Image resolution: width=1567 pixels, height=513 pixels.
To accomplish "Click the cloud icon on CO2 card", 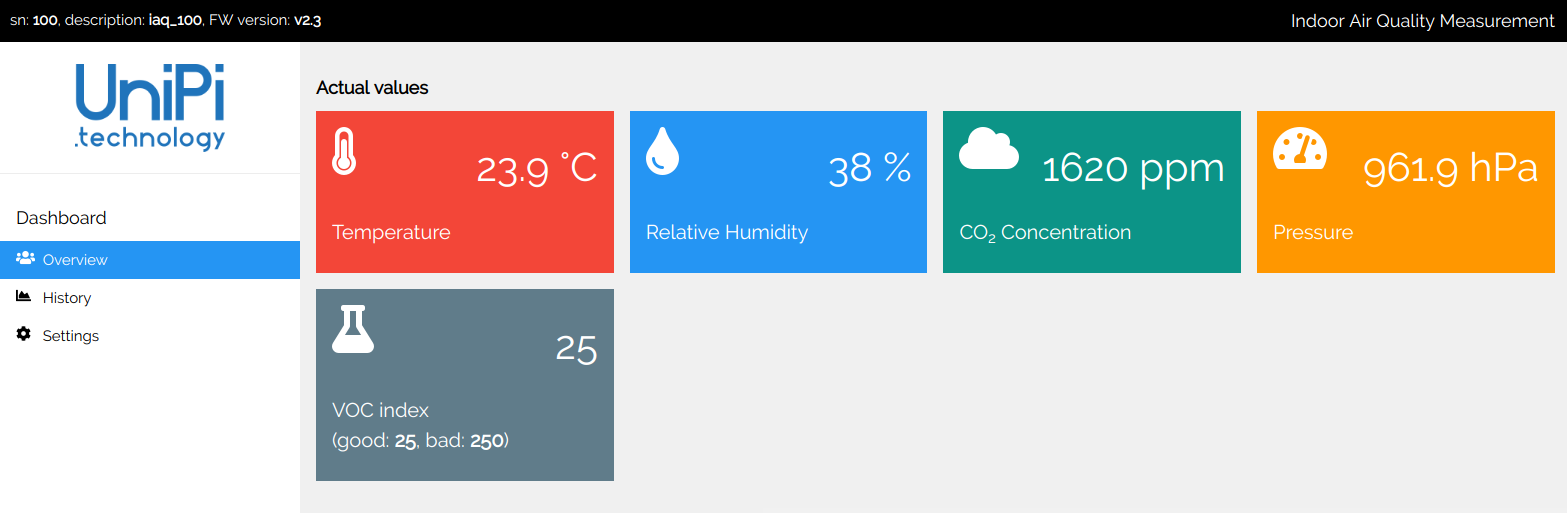I will pos(989,149).
